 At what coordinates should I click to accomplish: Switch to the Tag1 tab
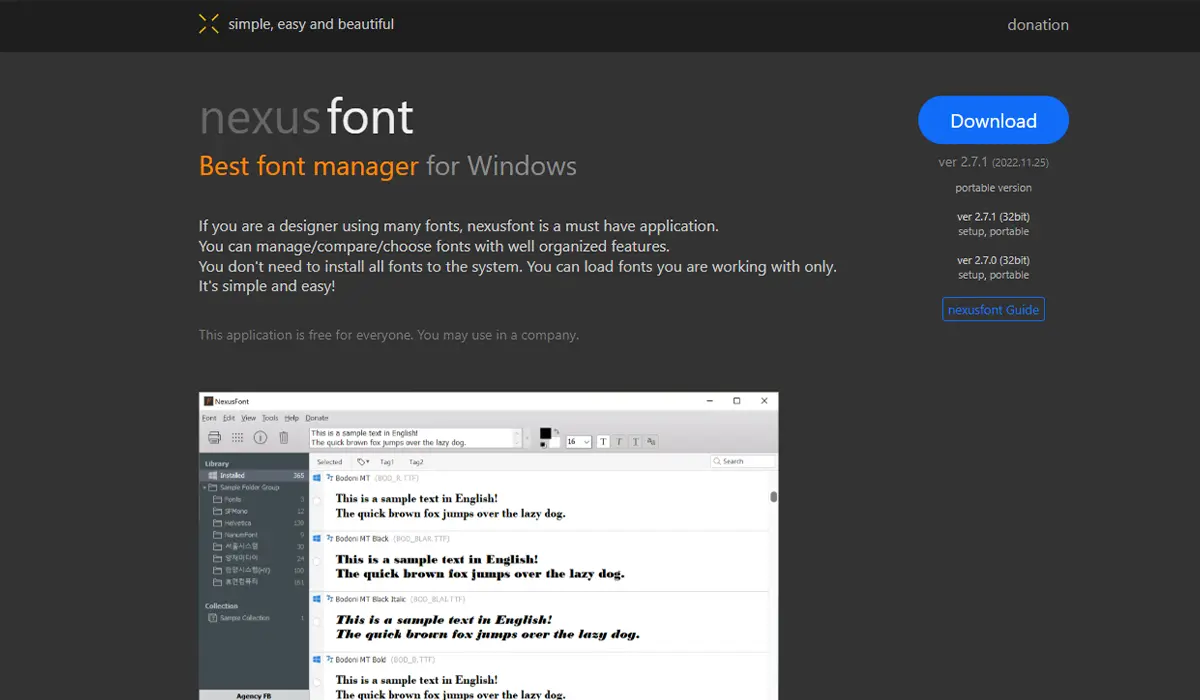(387, 462)
